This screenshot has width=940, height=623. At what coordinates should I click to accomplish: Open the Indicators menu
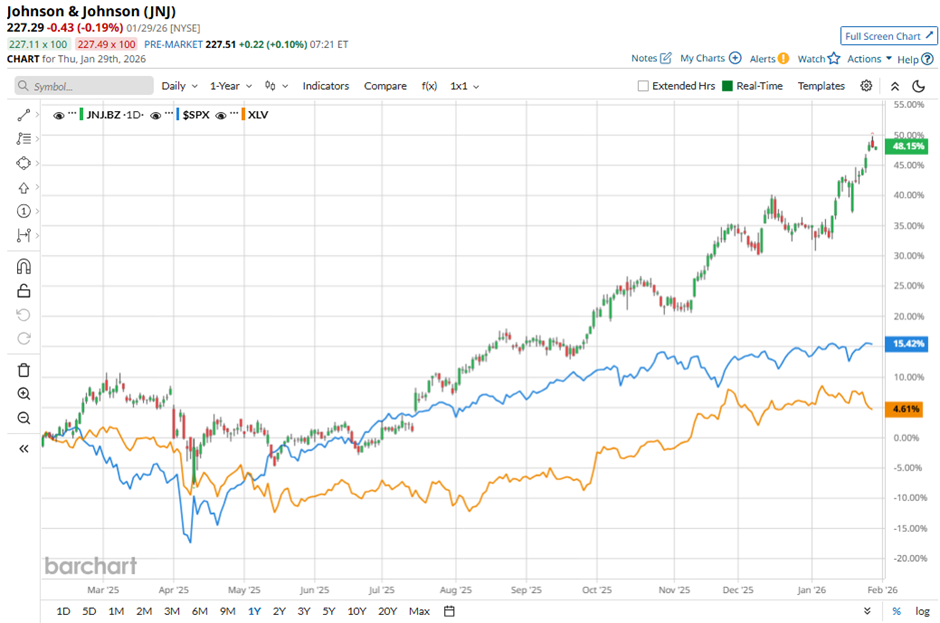pos(326,86)
